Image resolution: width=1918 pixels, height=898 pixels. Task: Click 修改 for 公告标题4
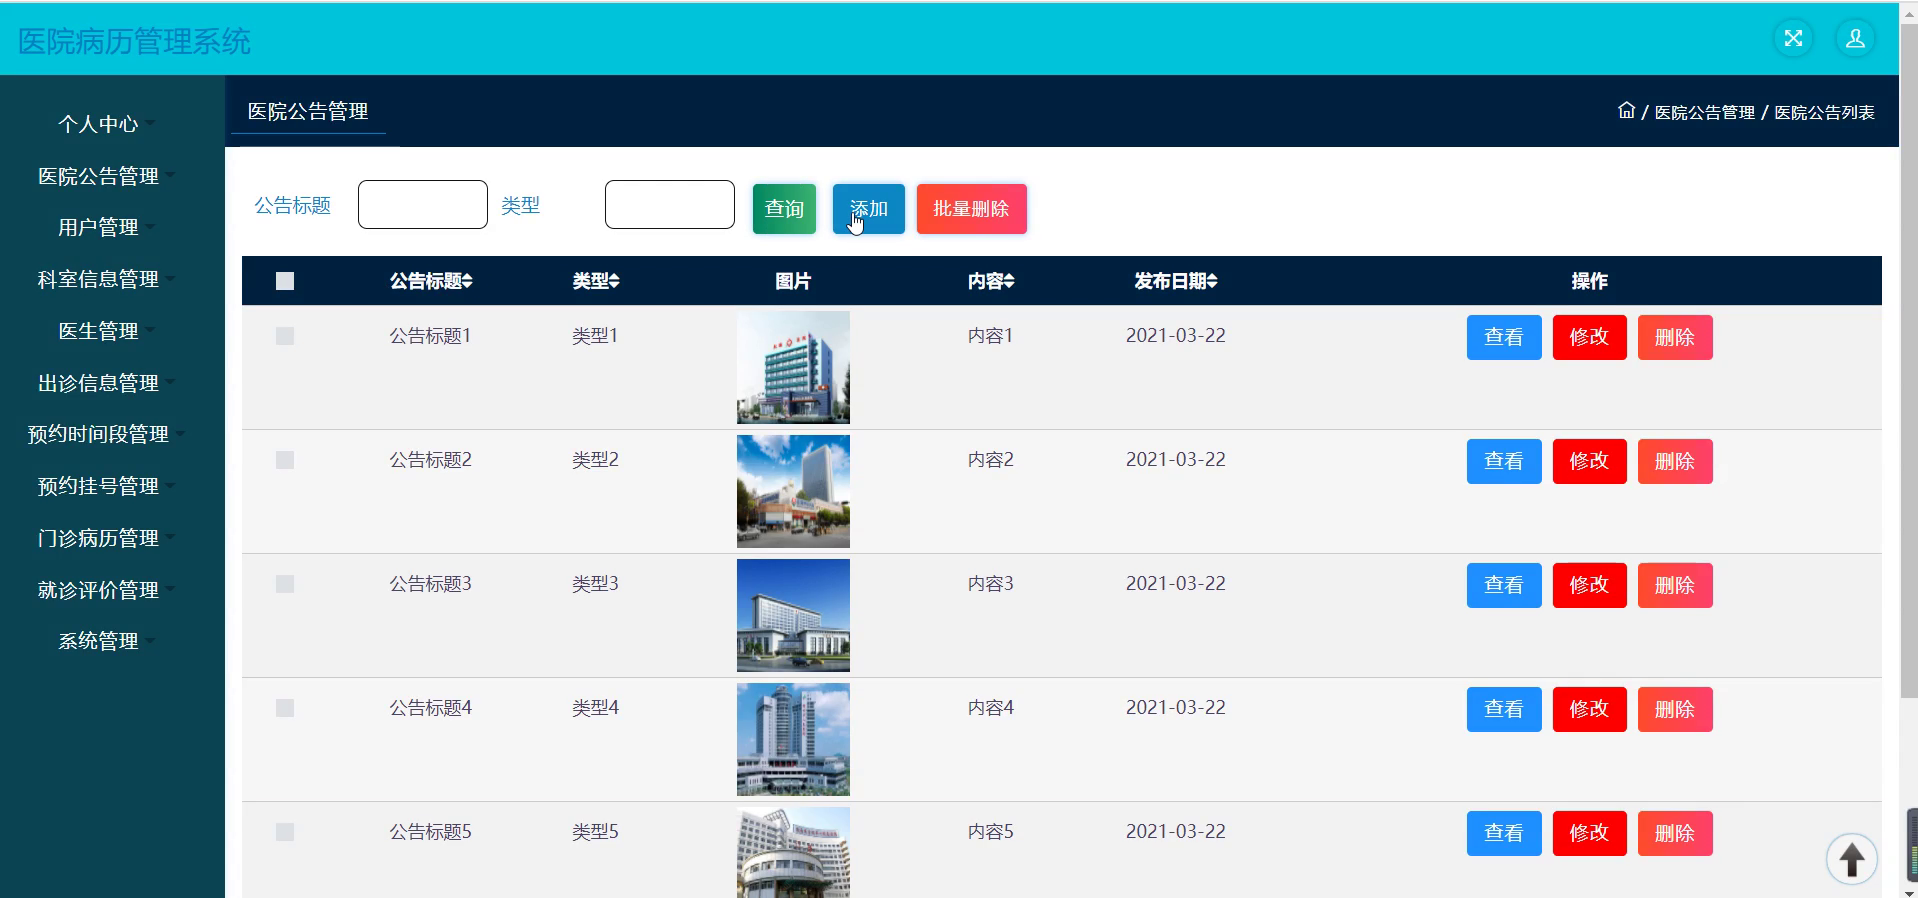pos(1589,709)
